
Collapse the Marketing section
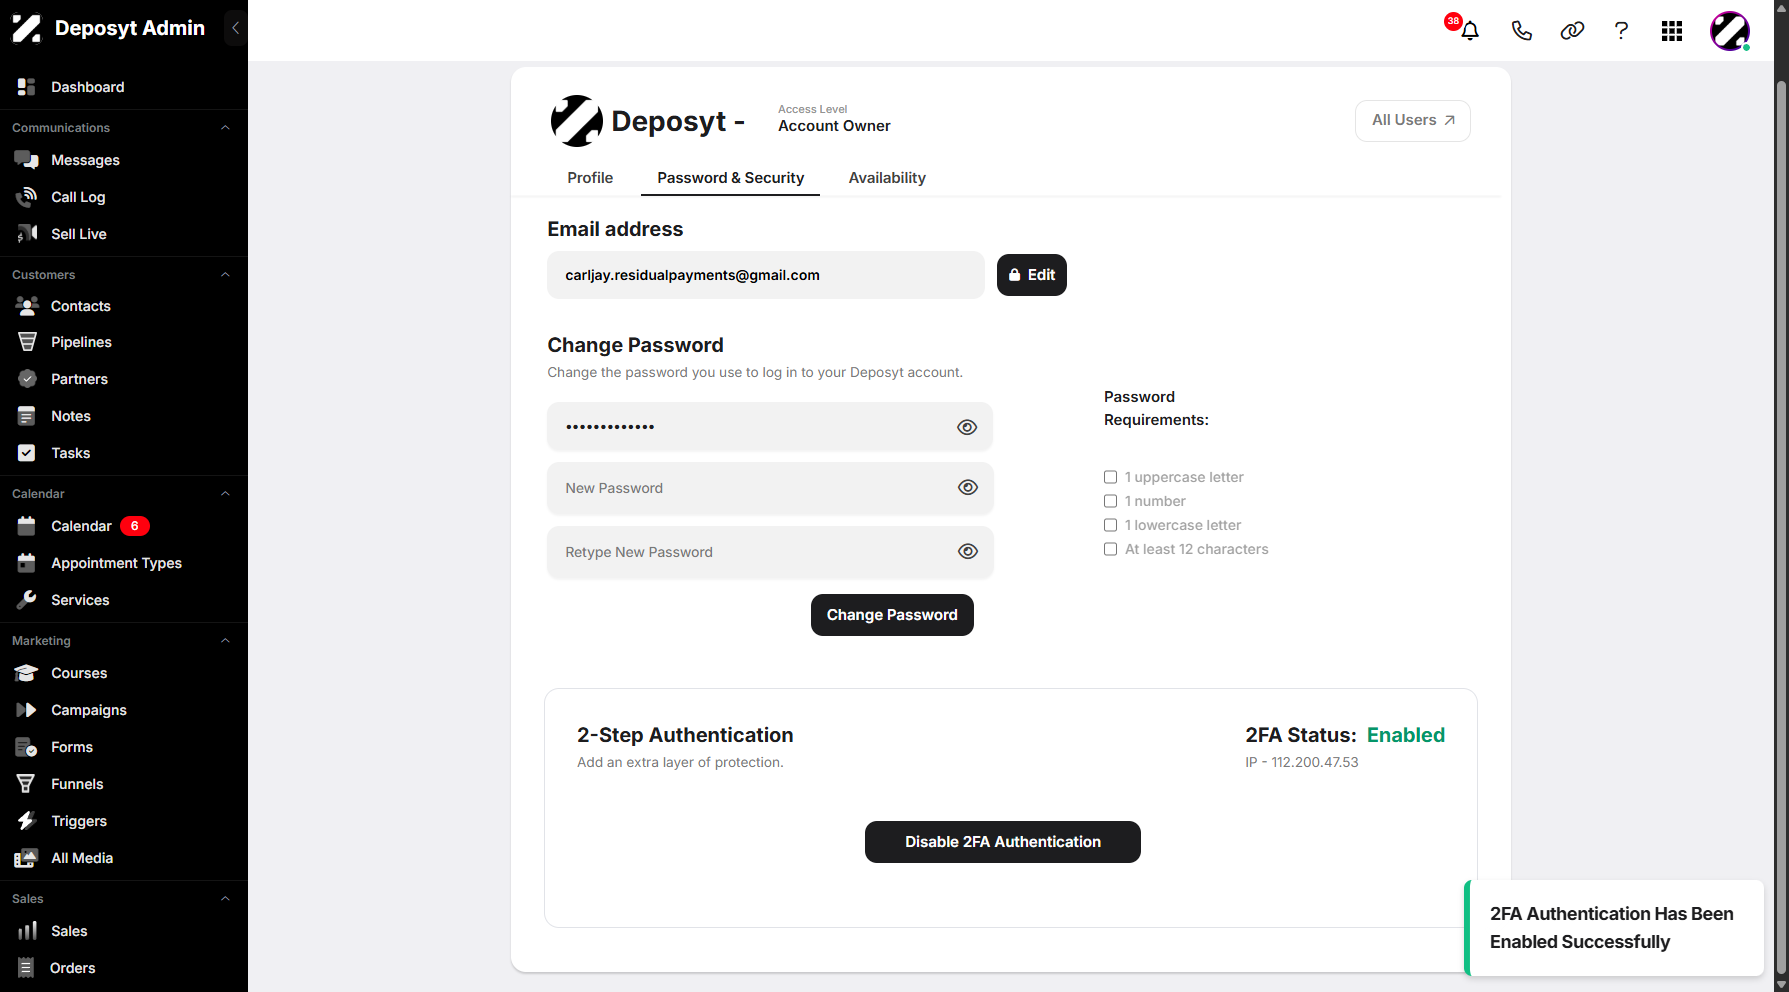(225, 641)
